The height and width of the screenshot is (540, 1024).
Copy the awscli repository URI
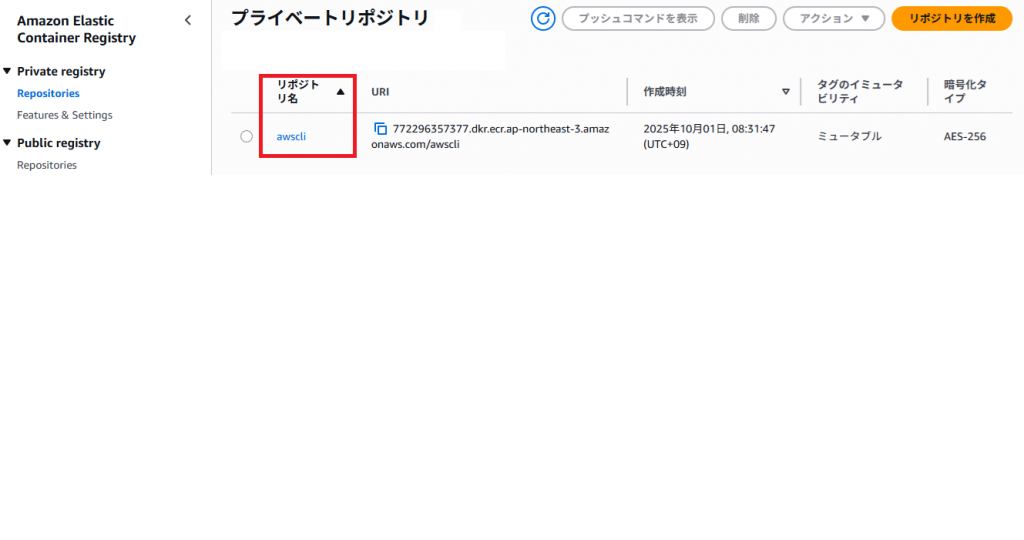[x=380, y=129]
